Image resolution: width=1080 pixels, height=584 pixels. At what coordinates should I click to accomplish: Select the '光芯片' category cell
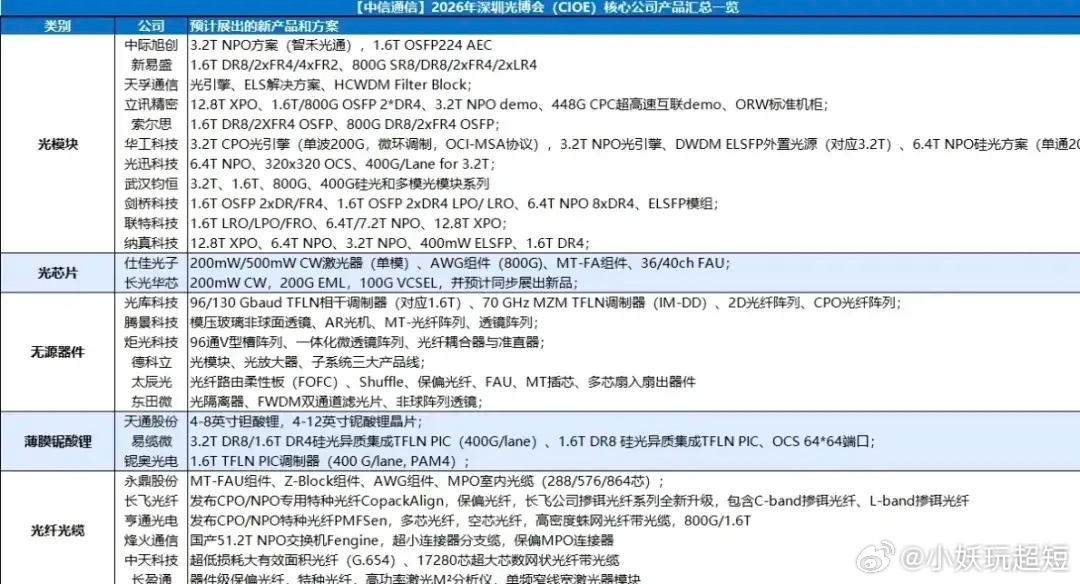pos(57,273)
